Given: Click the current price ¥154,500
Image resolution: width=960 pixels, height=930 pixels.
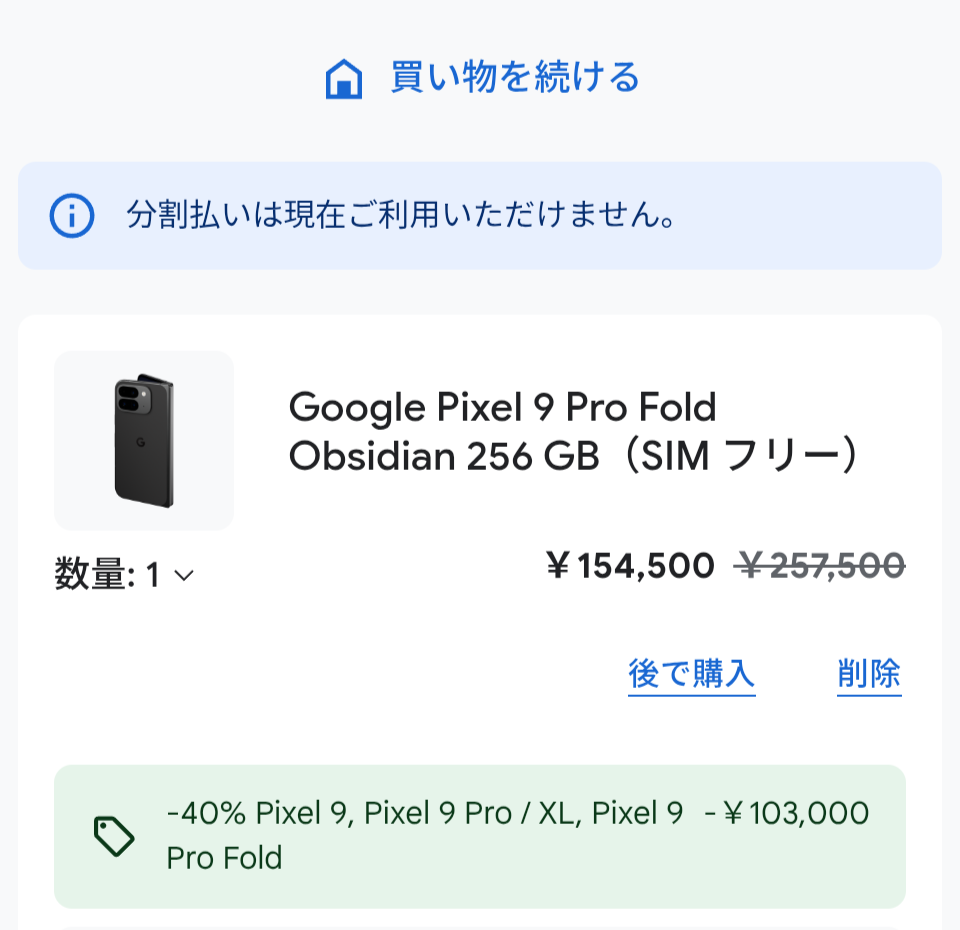Looking at the screenshot, I should (630, 565).
